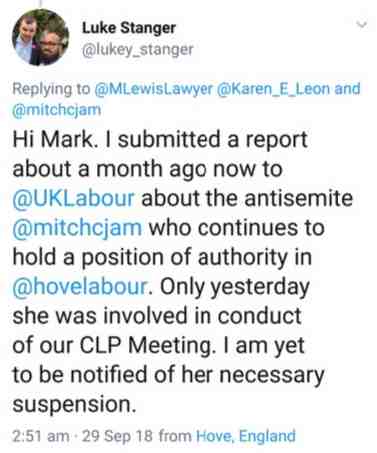The width and height of the screenshot is (377, 453).
Task: Click the 'CLP Meeting' text in the tweet
Action: 146,346
